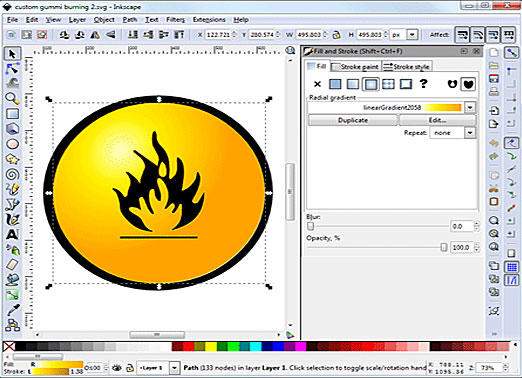Open the Layer 1 selector dropdown
The image size is (522, 378).
174,368
